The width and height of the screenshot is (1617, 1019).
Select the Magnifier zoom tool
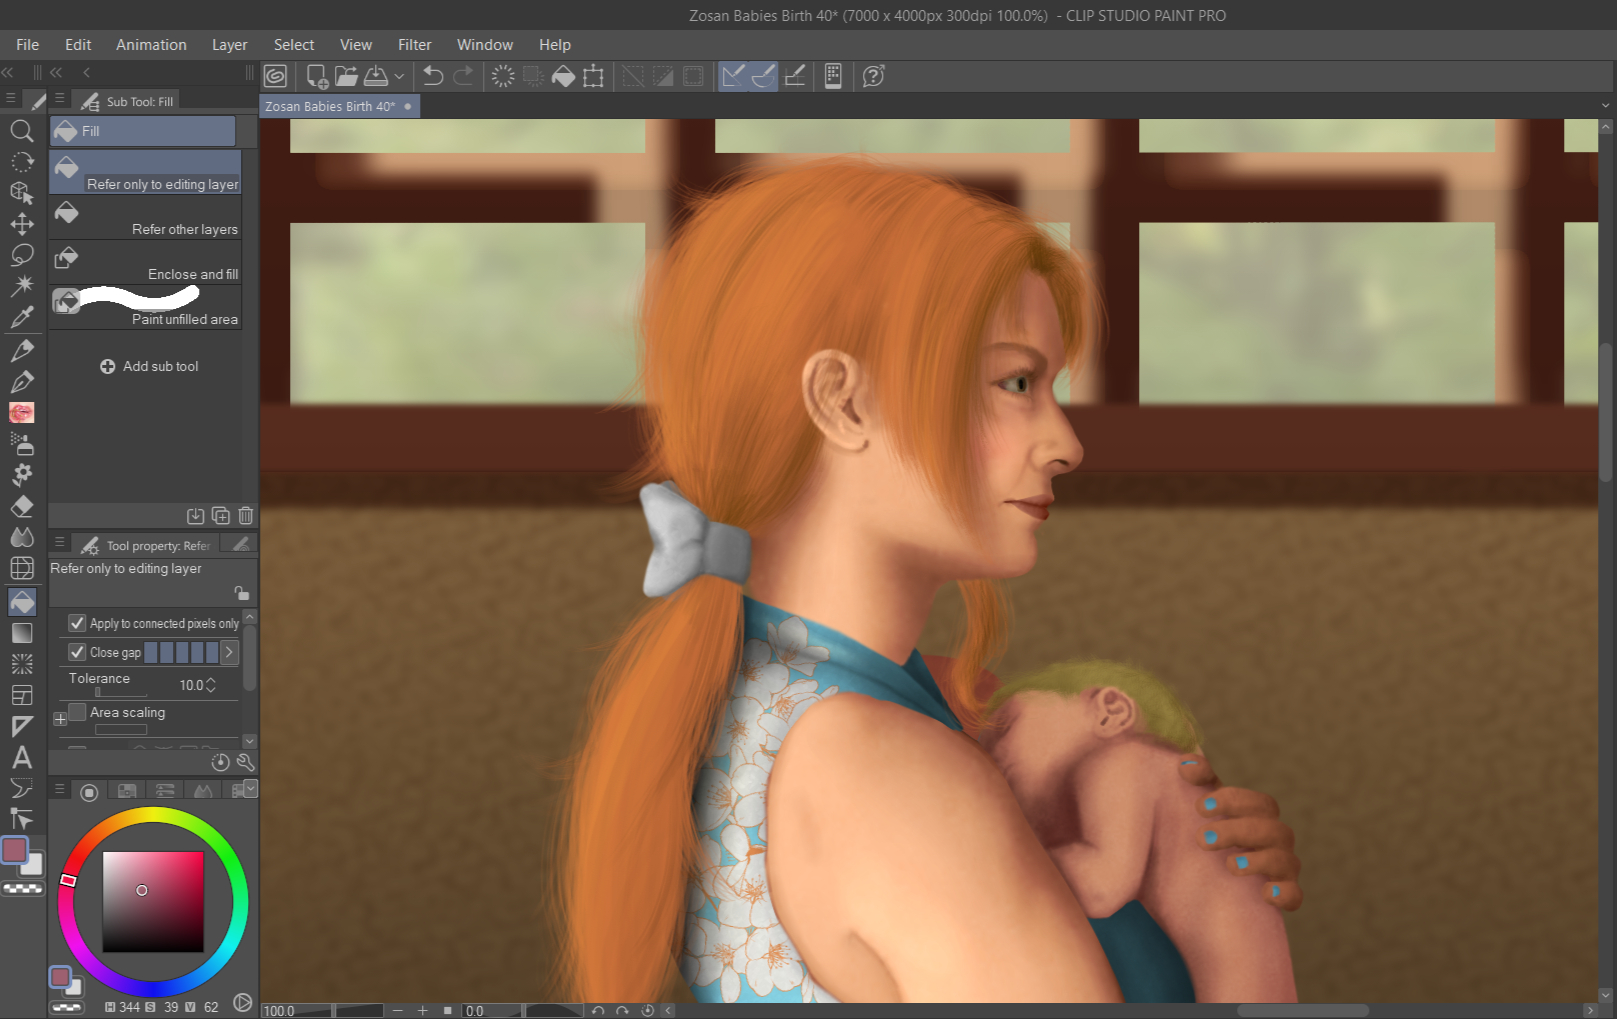tap(21, 131)
